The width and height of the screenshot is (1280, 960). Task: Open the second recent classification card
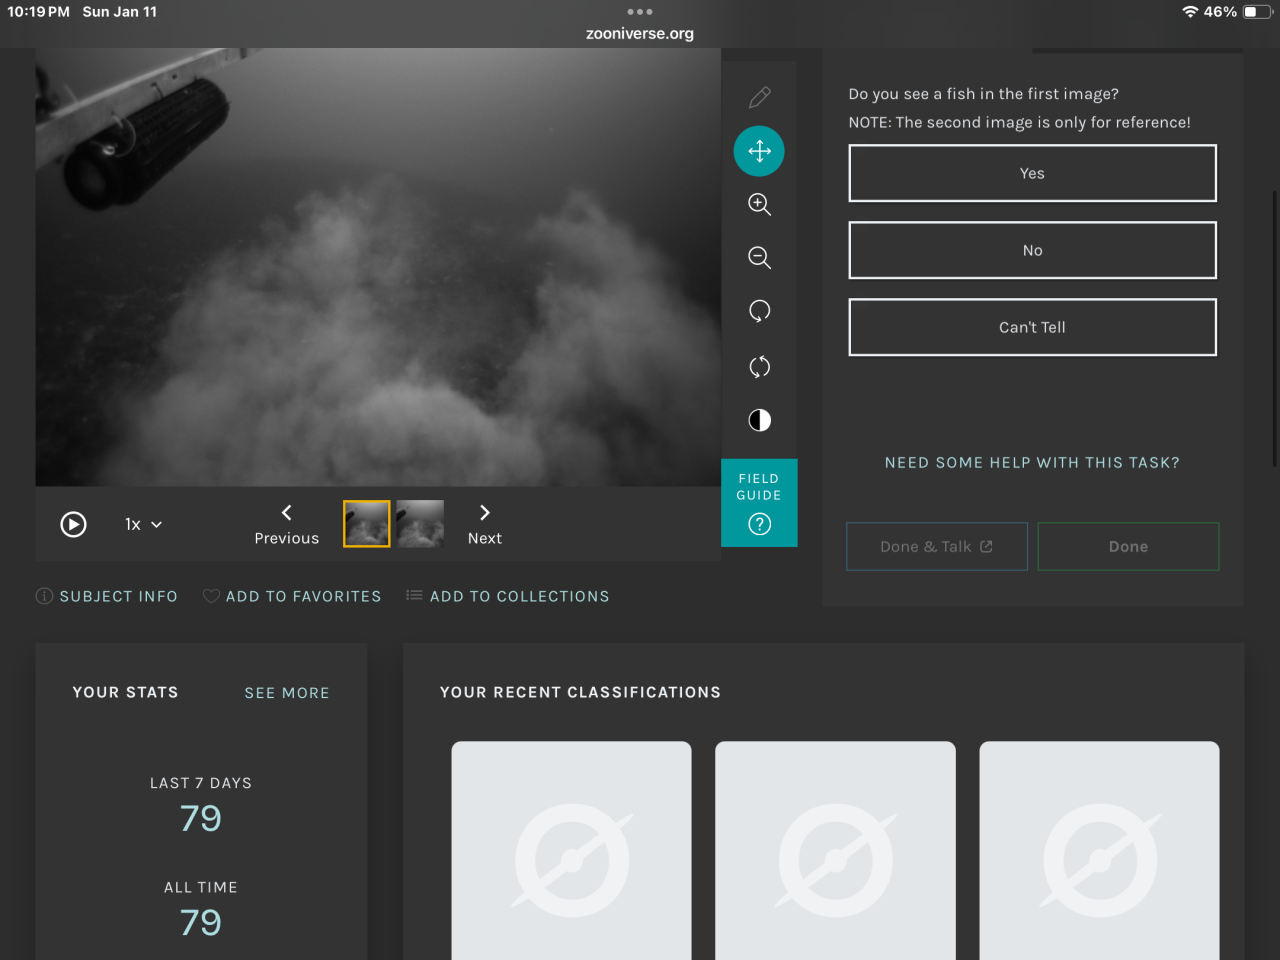[x=835, y=850]
